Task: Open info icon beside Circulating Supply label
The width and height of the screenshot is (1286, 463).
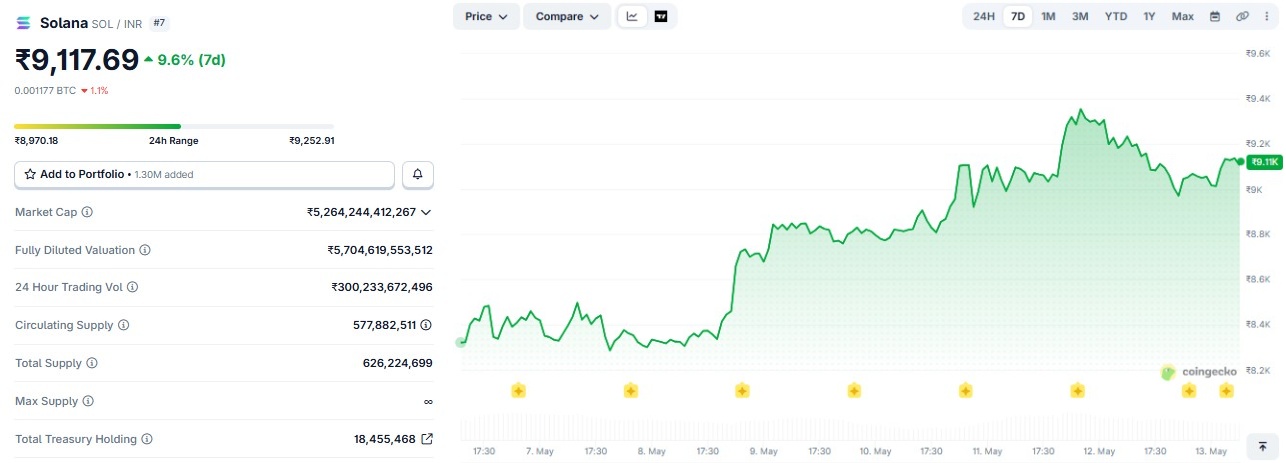Action: [124, 325]
